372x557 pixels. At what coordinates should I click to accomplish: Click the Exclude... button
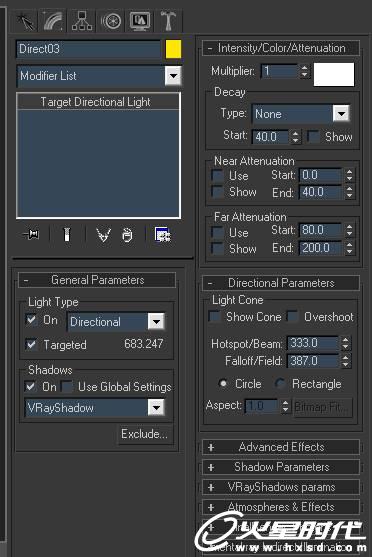click(x=145, y=434)
